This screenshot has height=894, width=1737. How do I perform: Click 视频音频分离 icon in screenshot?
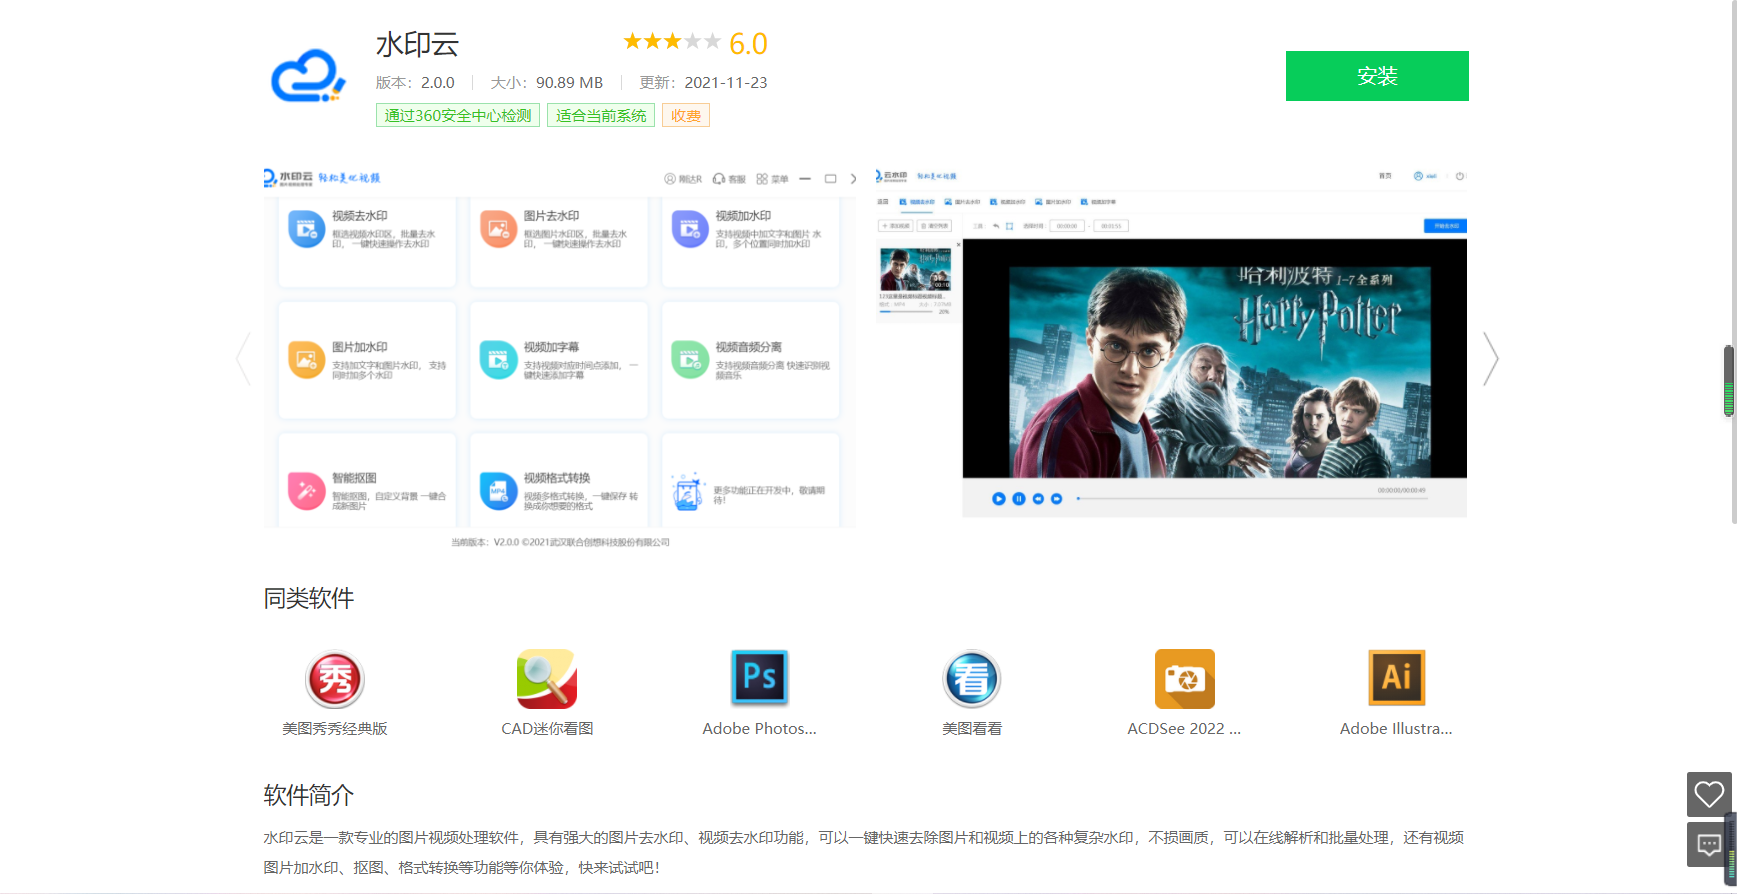(x=689, y=360)
